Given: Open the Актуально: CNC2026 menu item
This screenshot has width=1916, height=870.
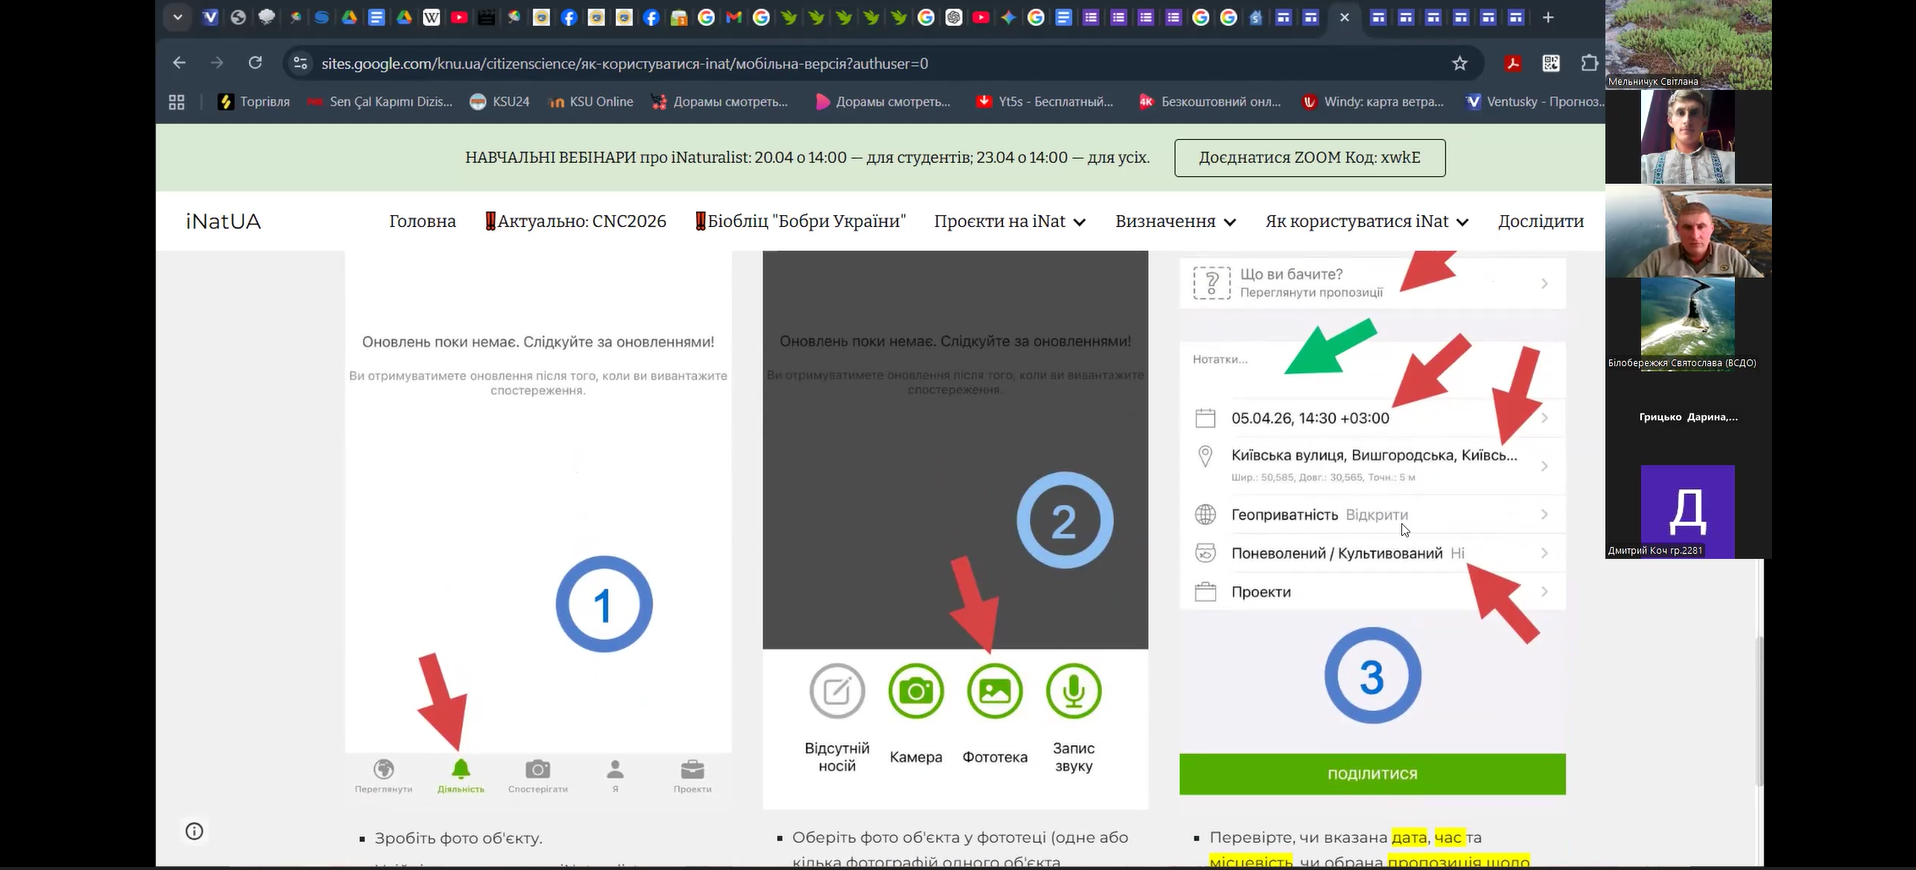Looking at the screenshot, I should click(x=576, y=221).
